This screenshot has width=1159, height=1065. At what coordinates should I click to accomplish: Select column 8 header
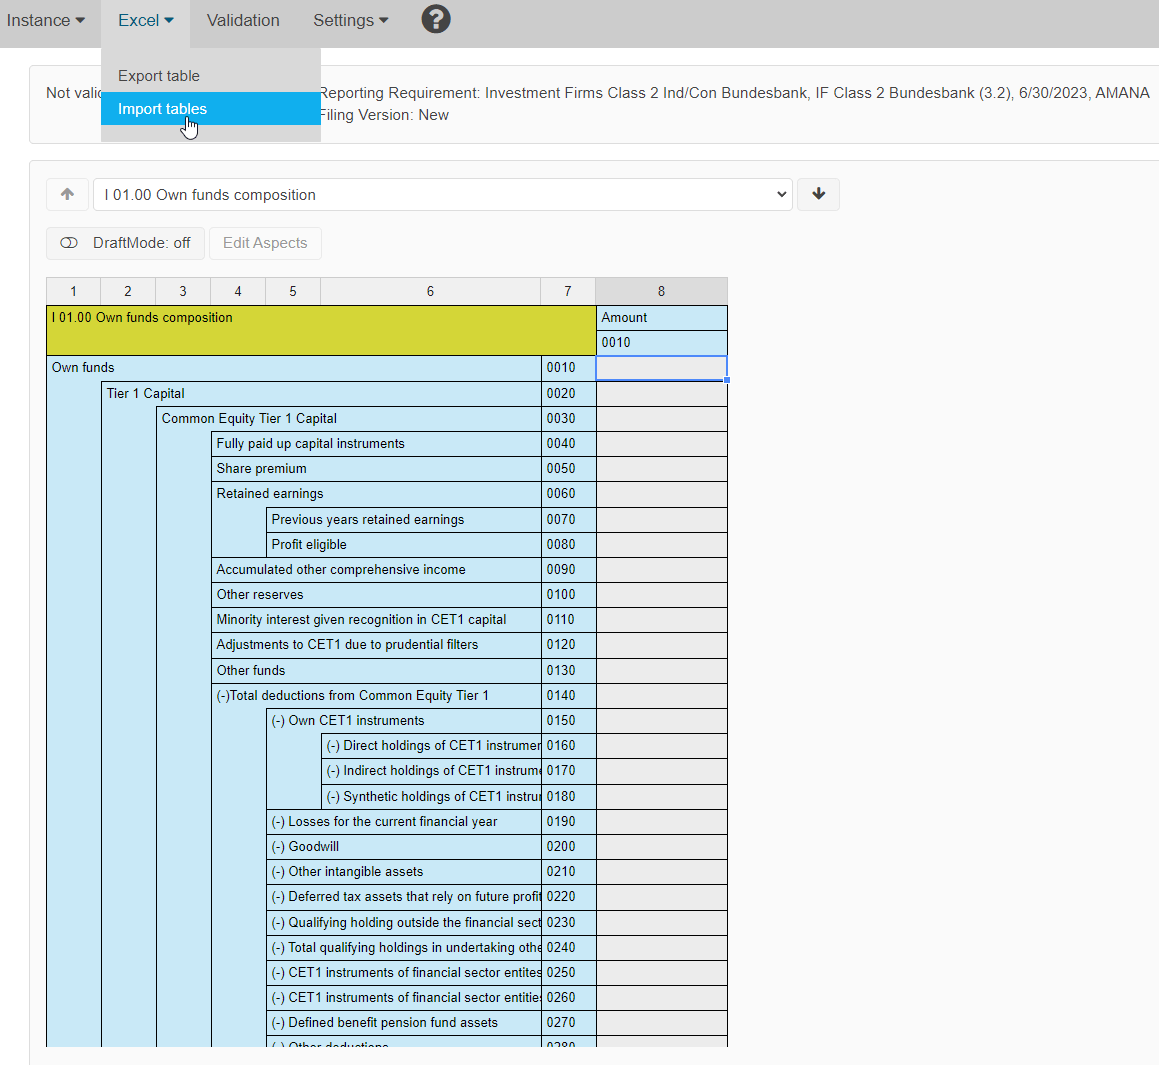pyautogui.click(x=661, y=291)
